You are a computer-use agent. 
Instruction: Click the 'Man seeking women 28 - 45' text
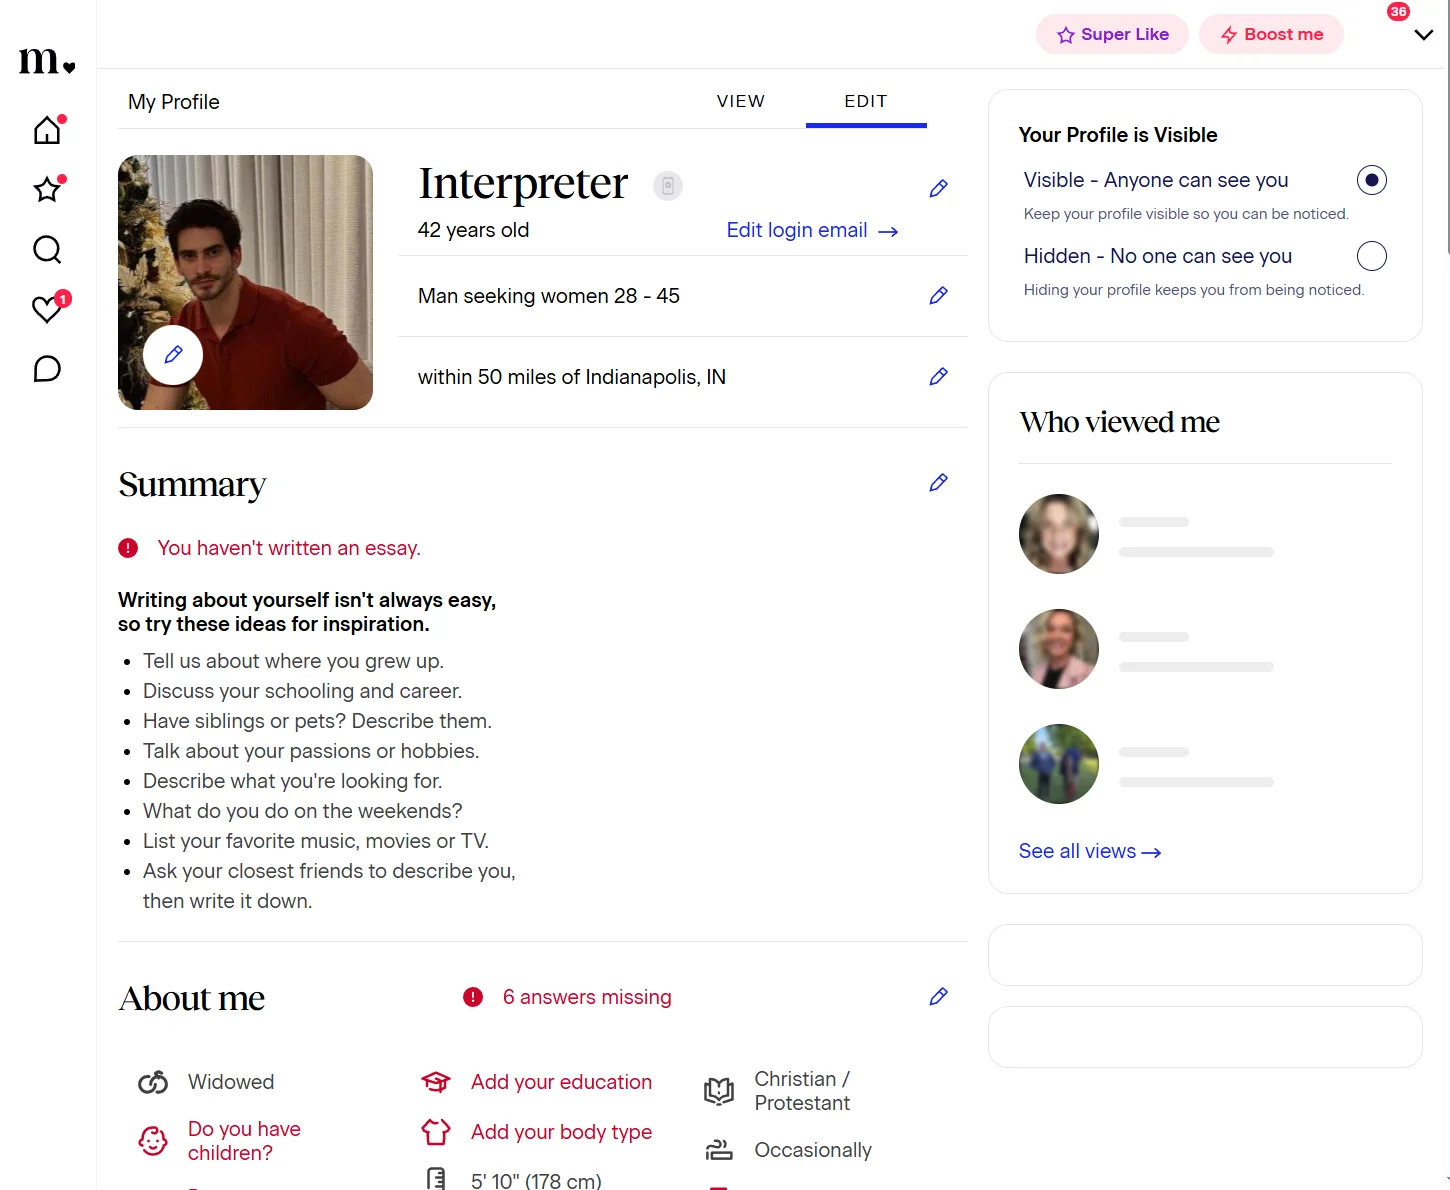pyautogui.click(x=549, y=296)
